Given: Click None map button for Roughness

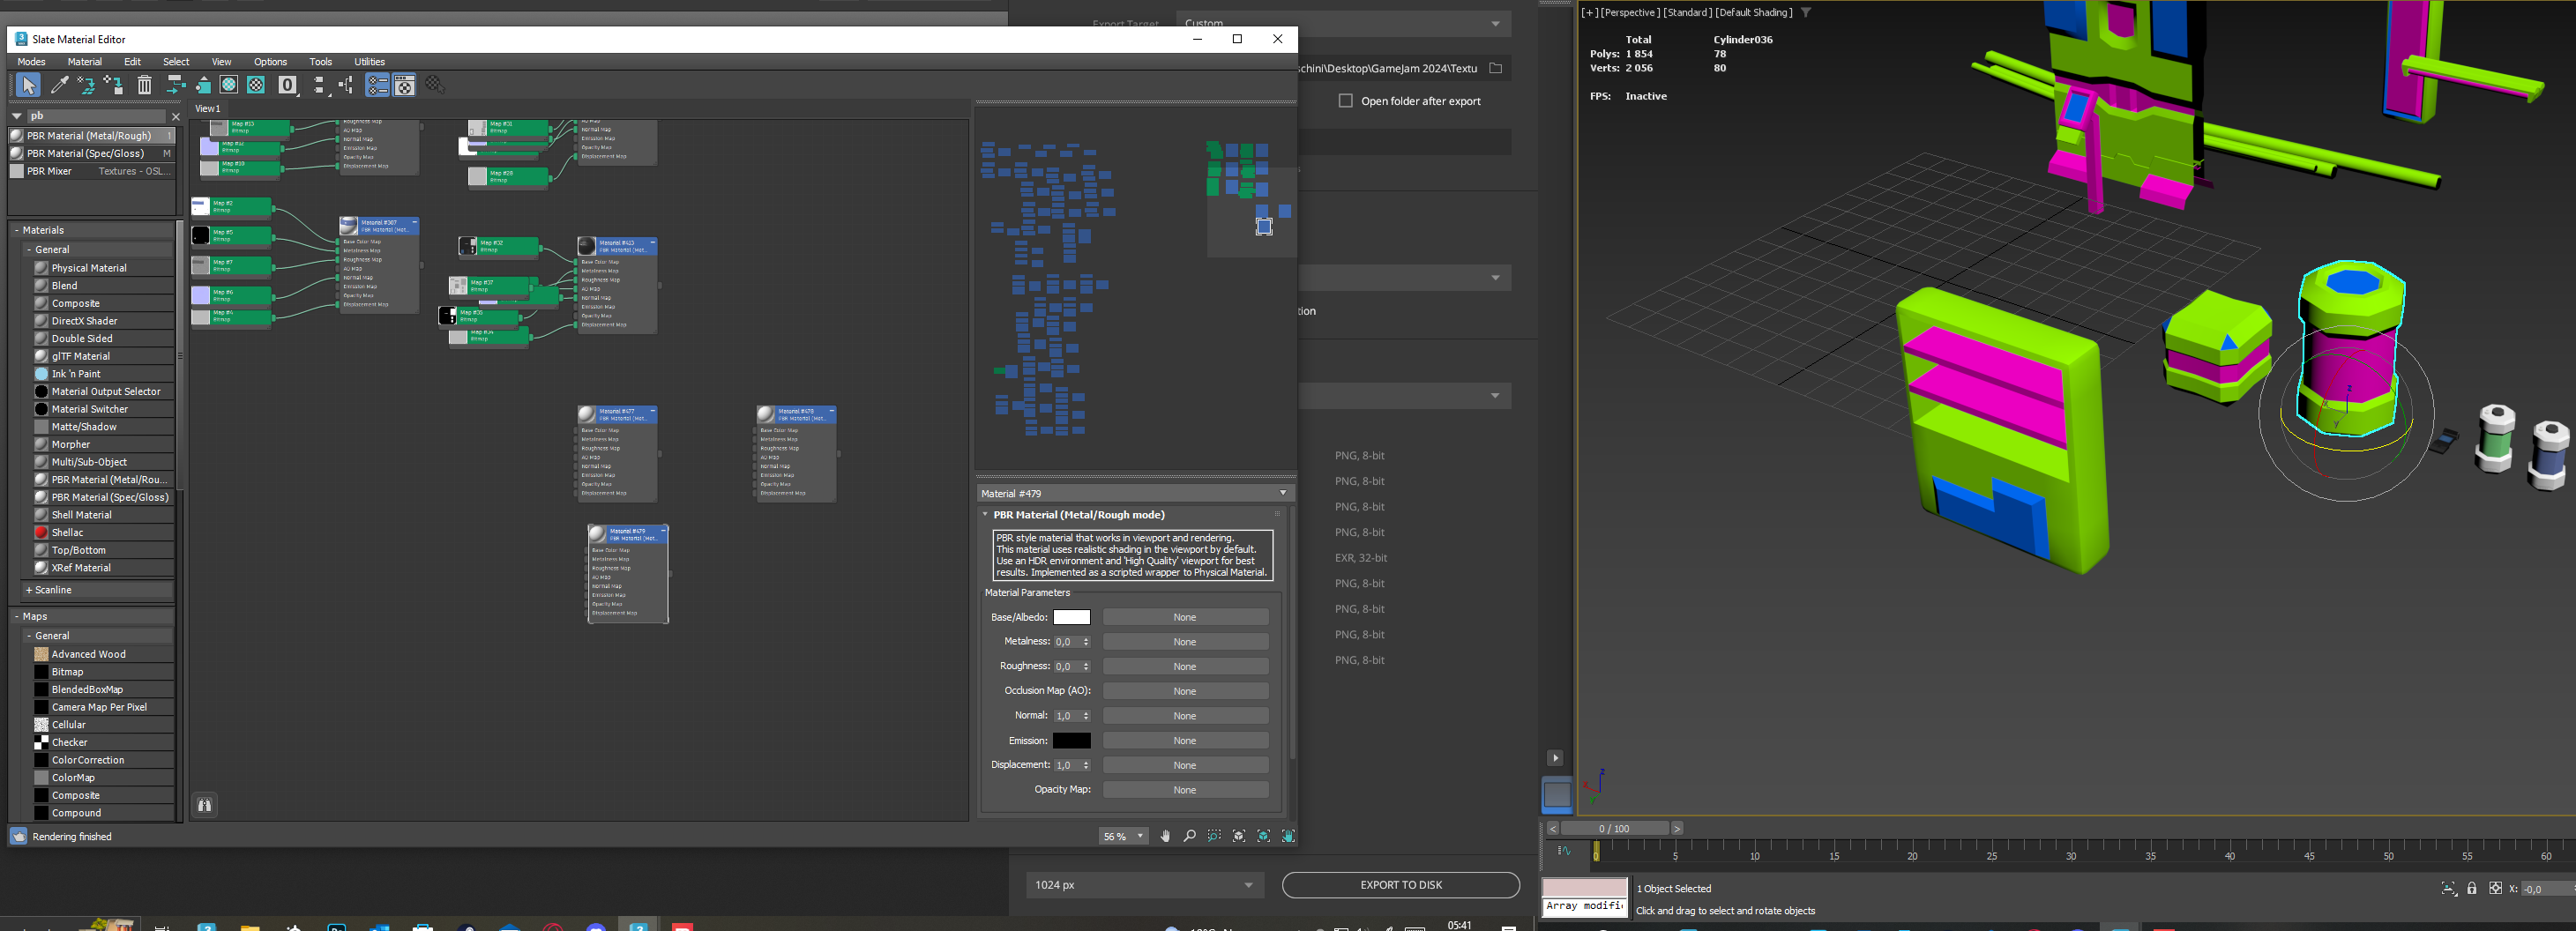Looking at the screenshot, I should tap(1185, 666).
